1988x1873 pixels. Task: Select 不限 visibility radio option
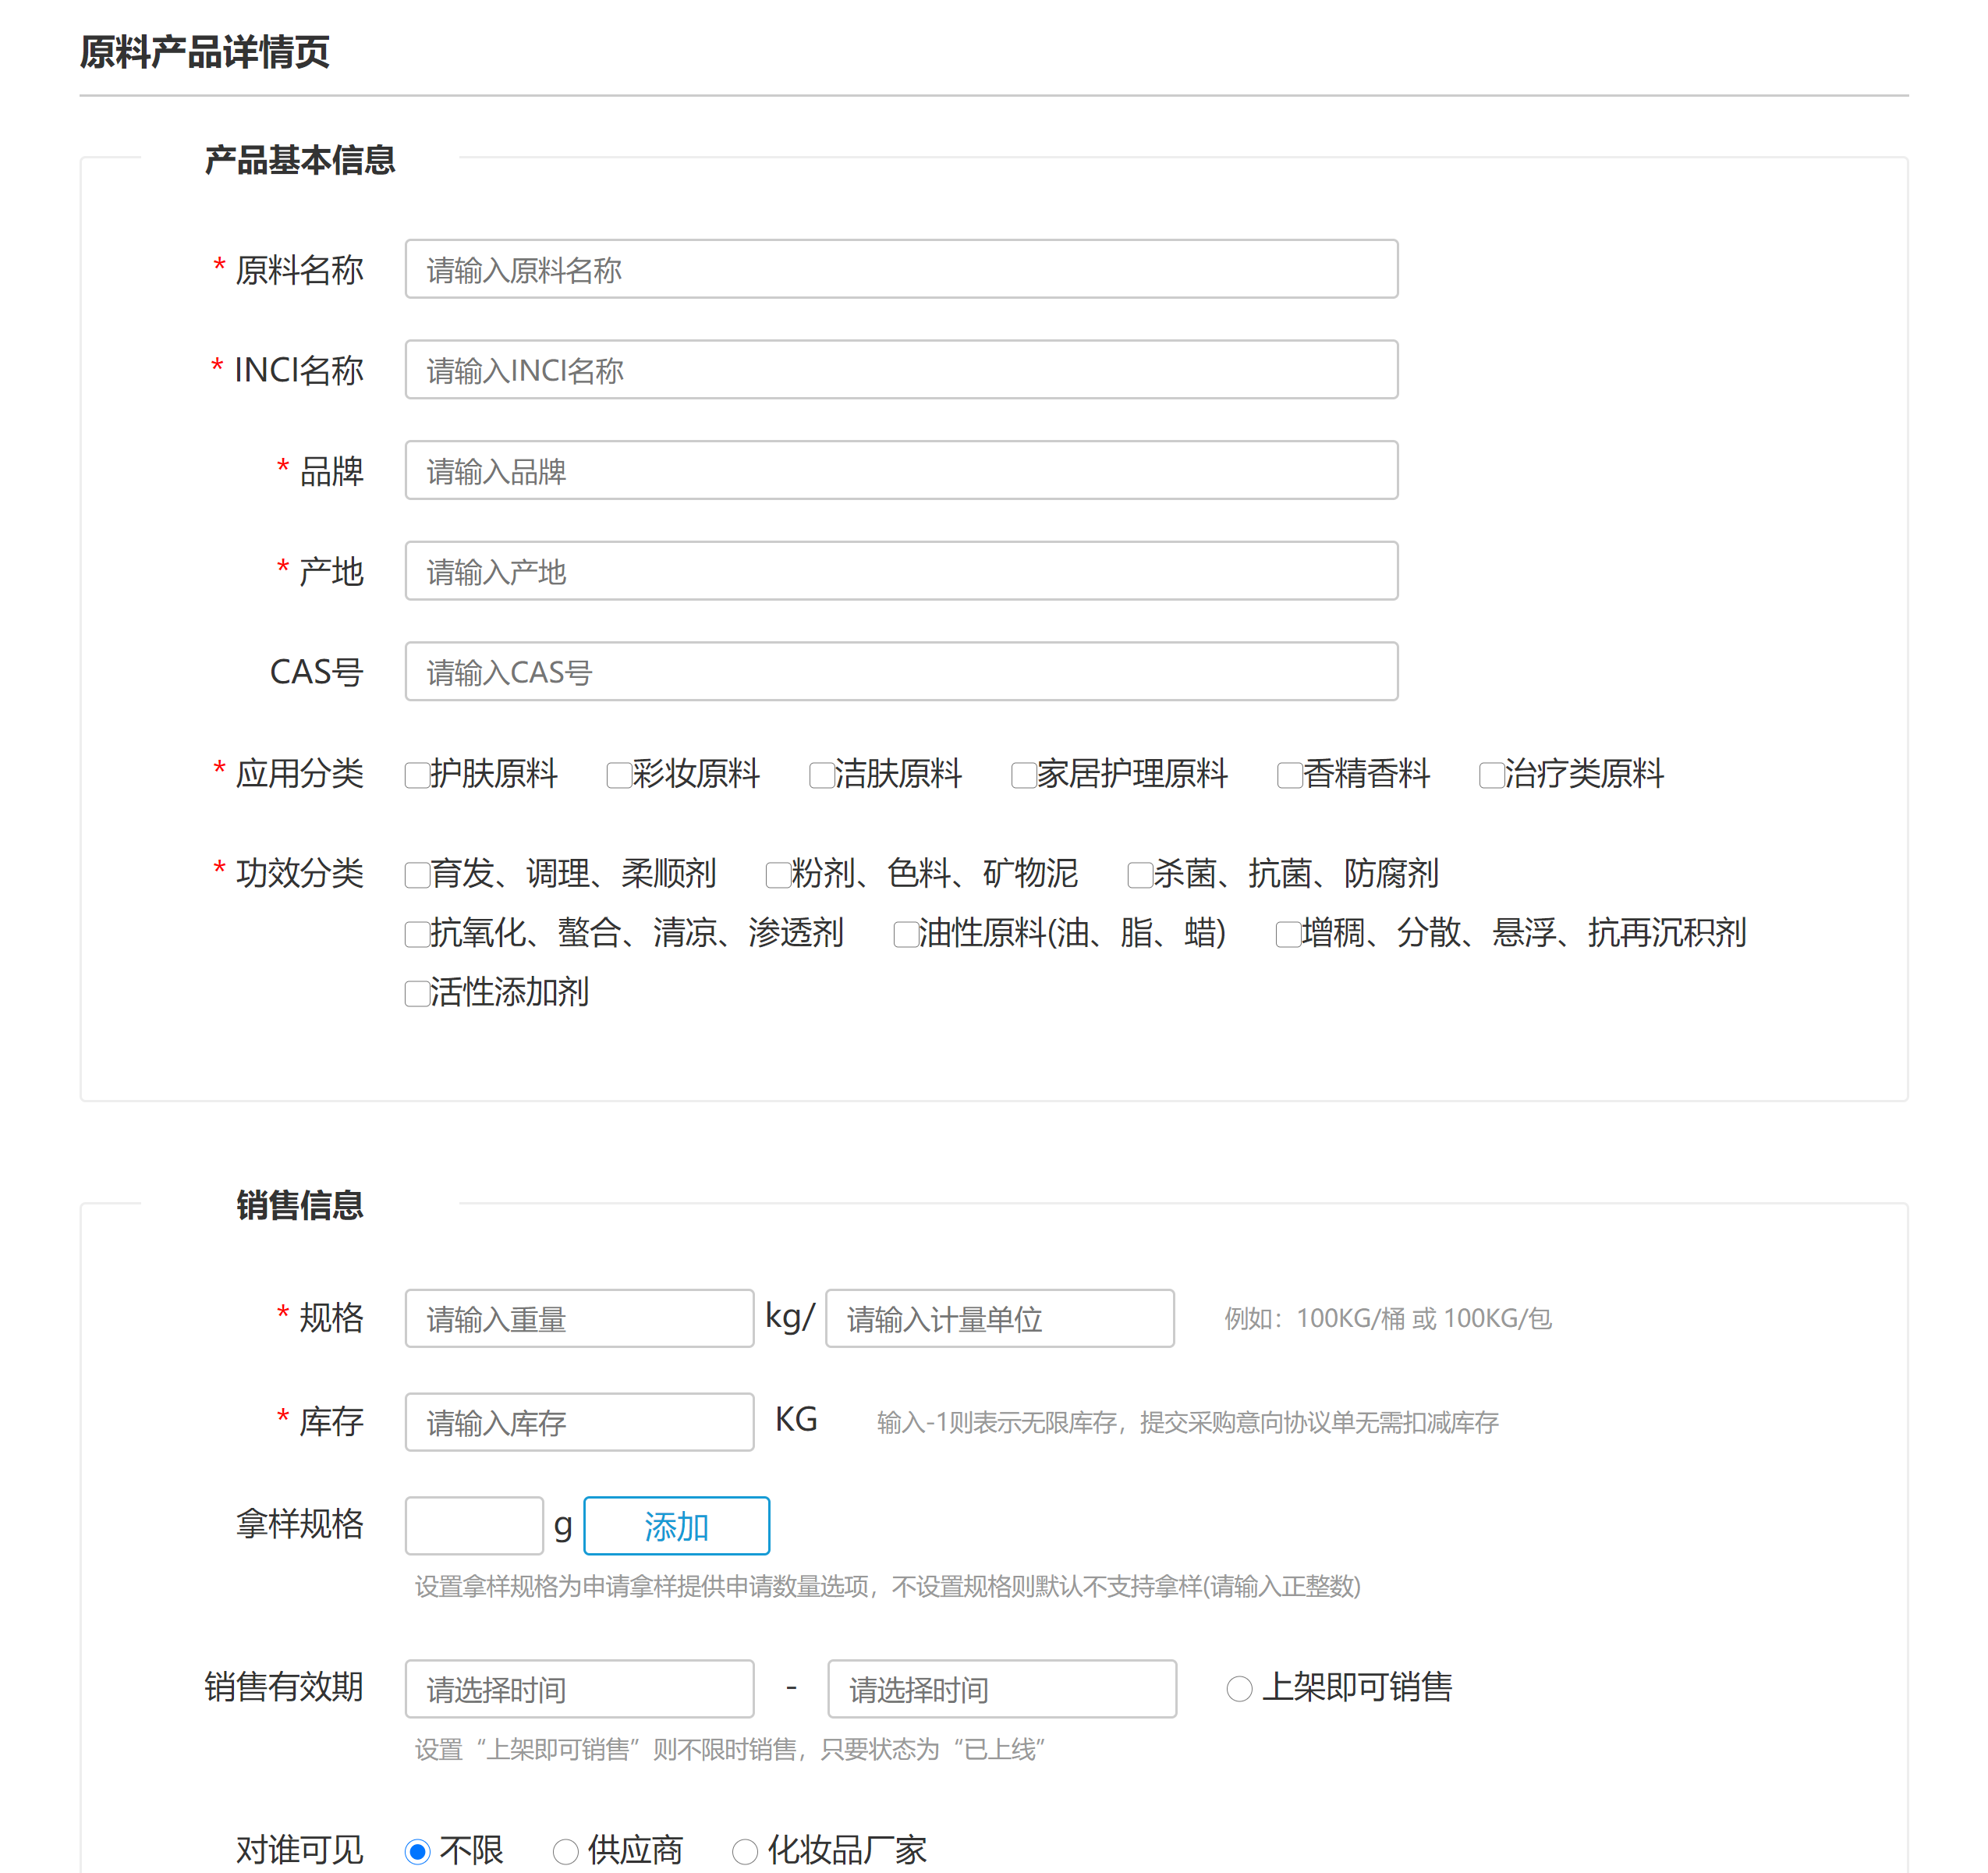point(418,1852)
